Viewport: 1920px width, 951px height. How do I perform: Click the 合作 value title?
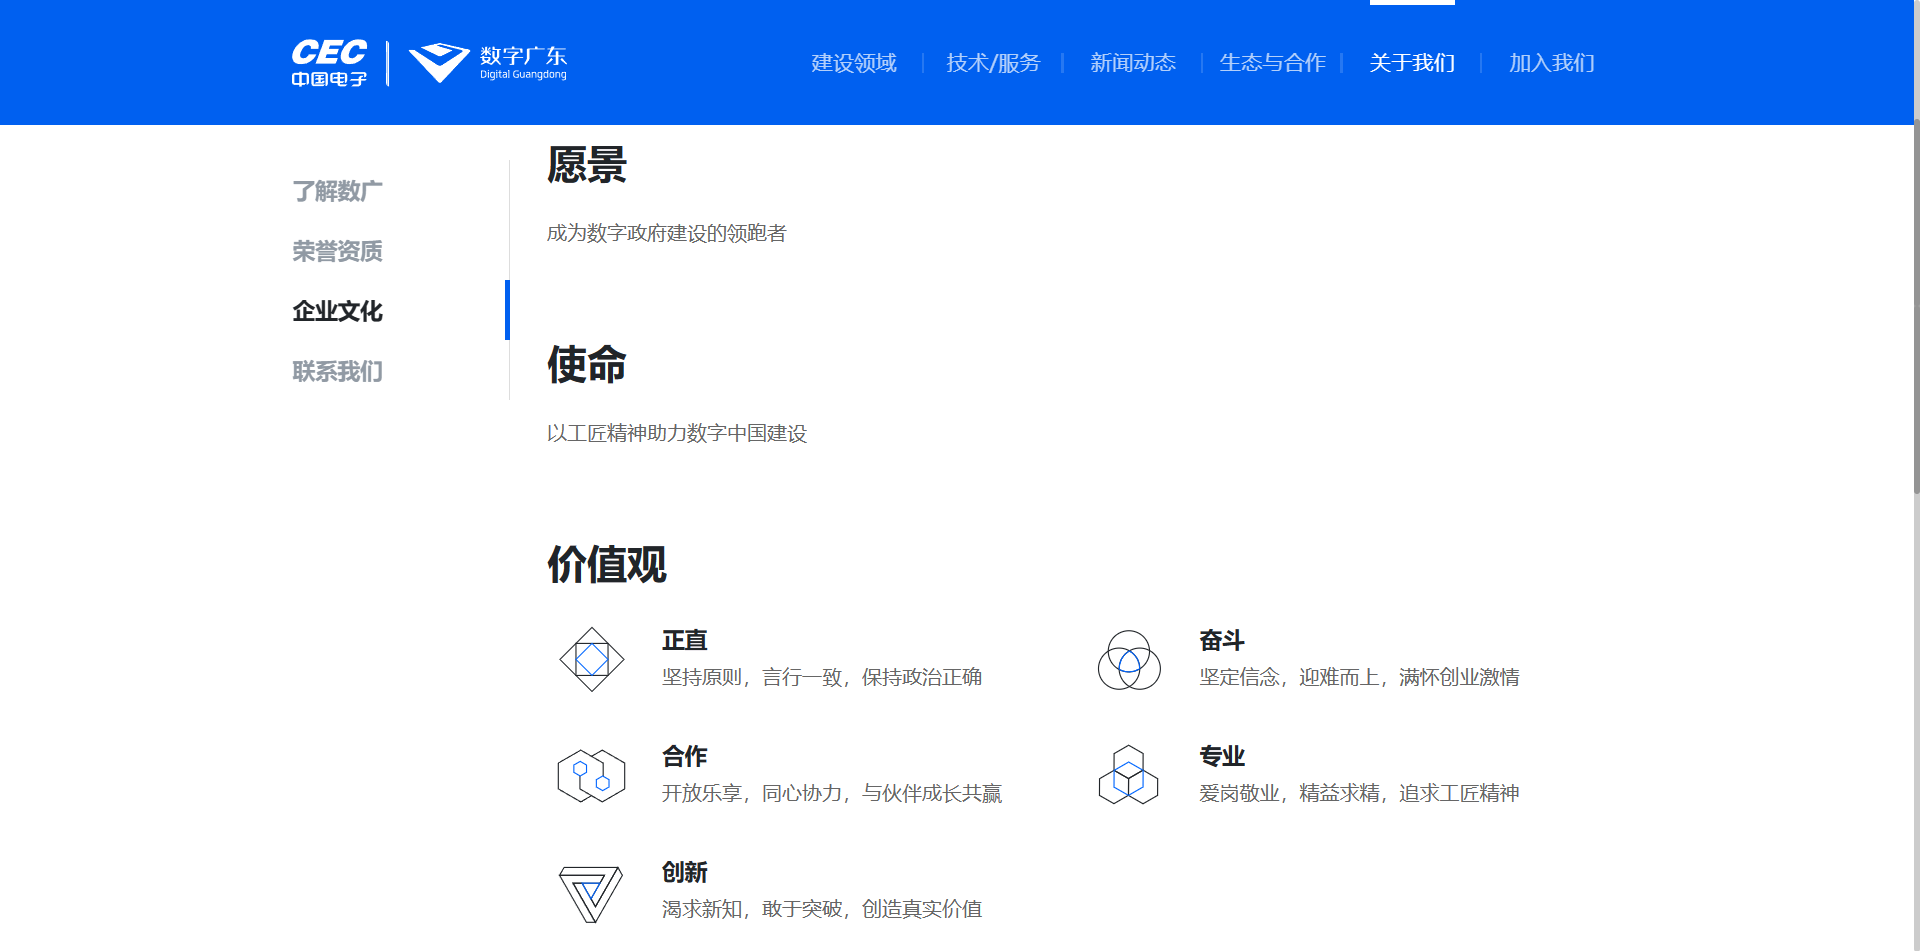coord(685,756)
